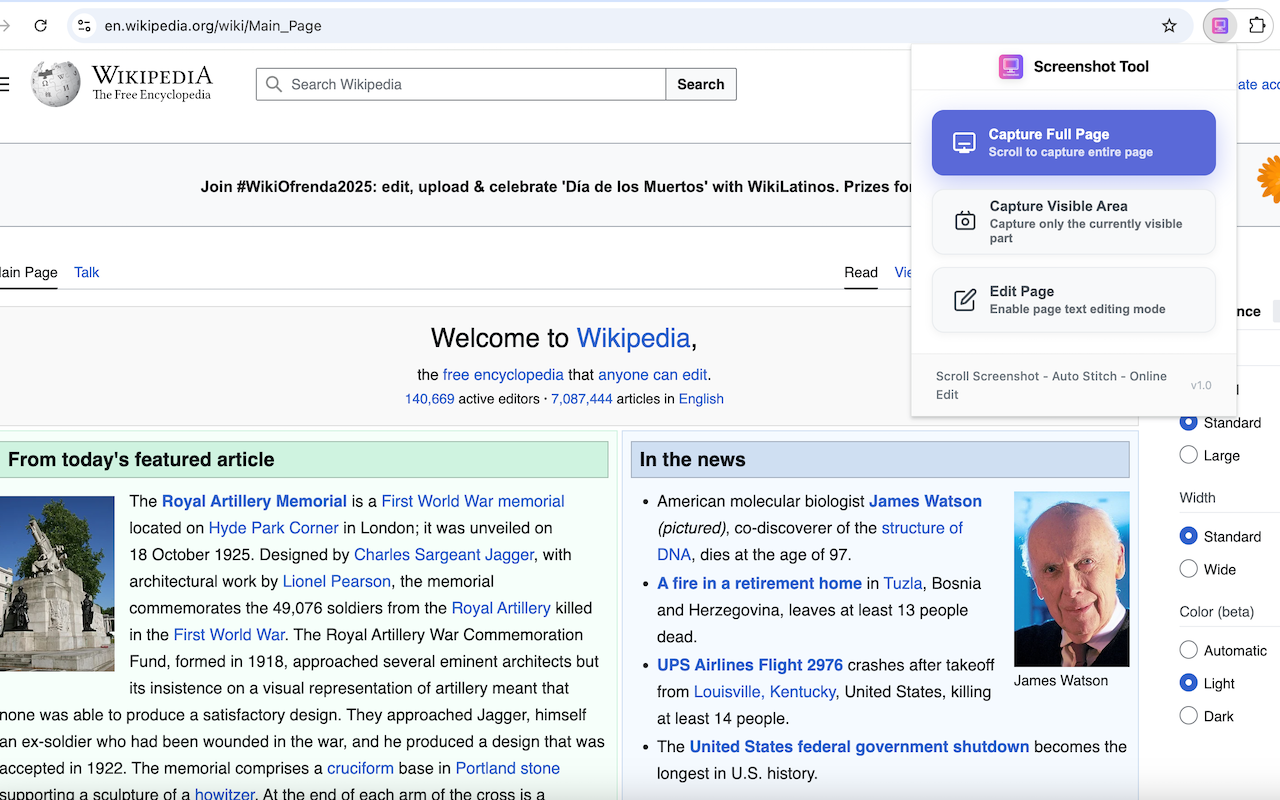The height and width of the screenshot is (800, 1280).
Task: Open the 7,087,444 articles link
Action: tap(582, 399)
